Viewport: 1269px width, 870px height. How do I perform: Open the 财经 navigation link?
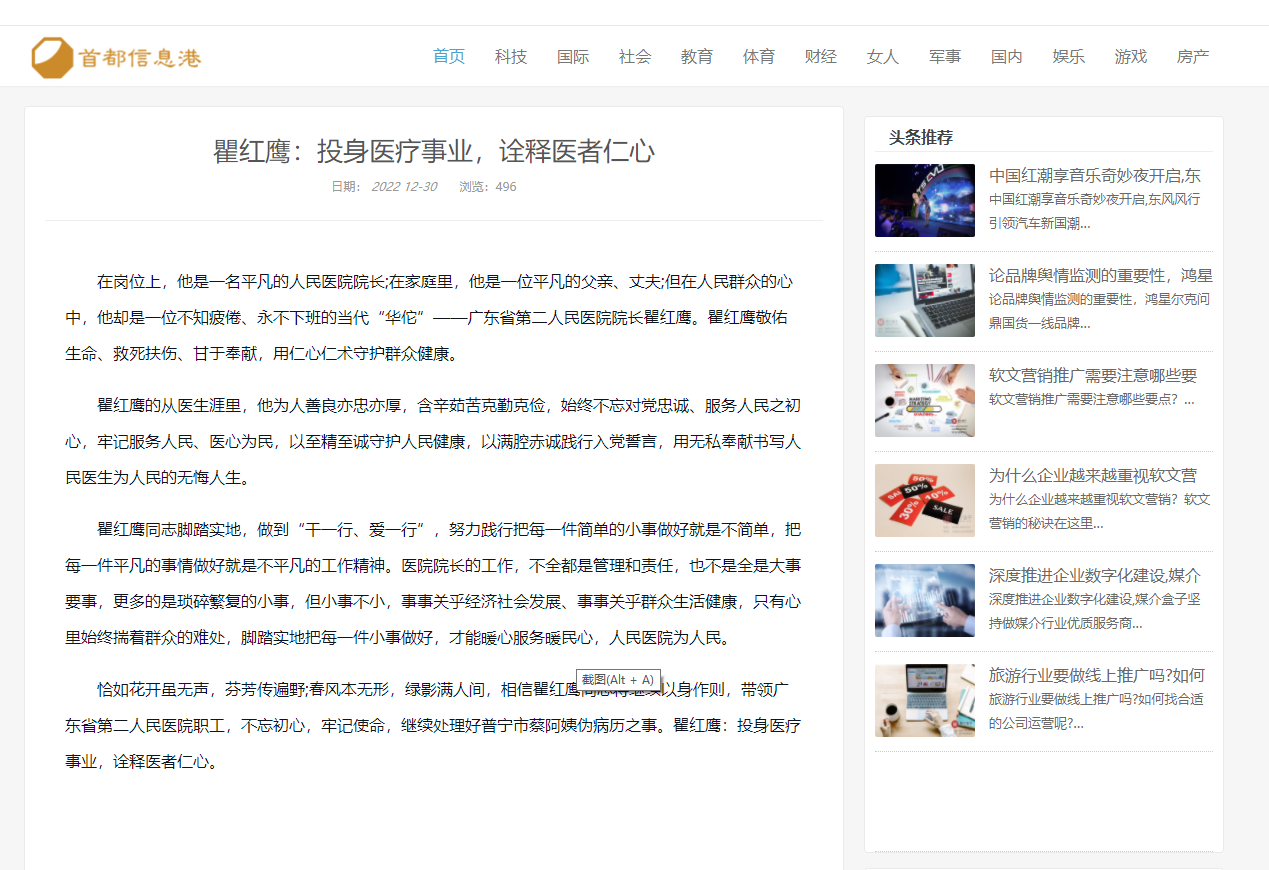(821, 56)
